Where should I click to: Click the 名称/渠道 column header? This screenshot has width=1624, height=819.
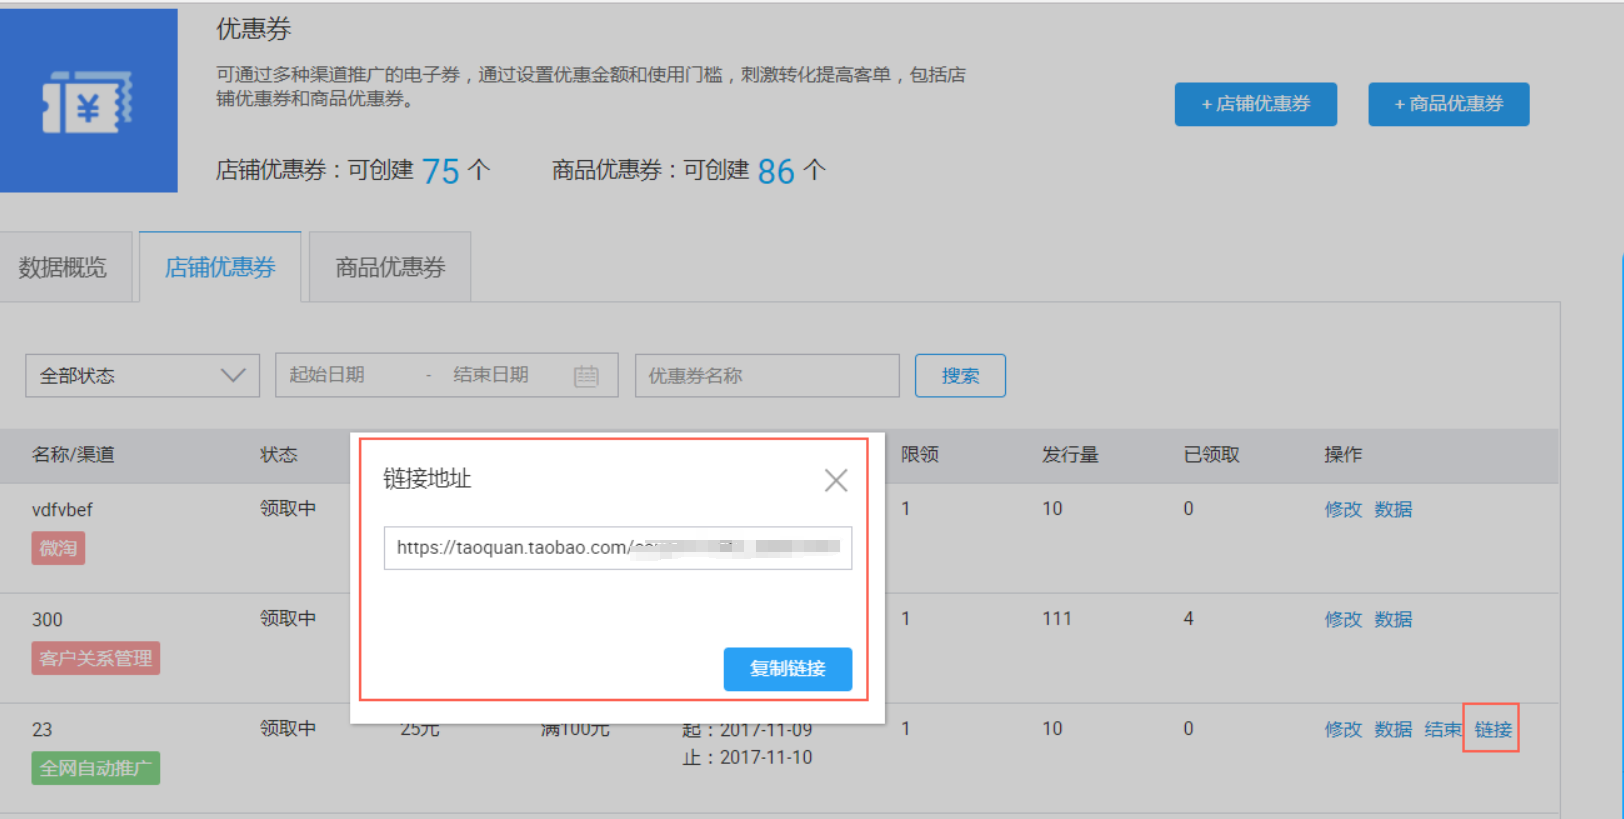coord(73,454)
